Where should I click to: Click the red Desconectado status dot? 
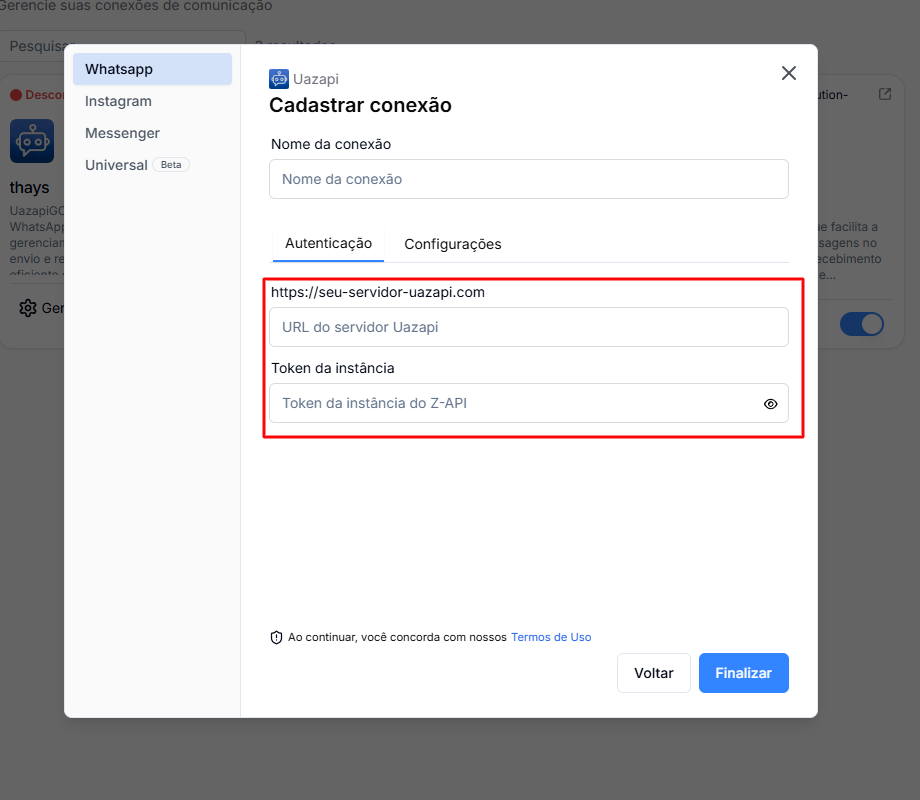[x=16, y=95]
